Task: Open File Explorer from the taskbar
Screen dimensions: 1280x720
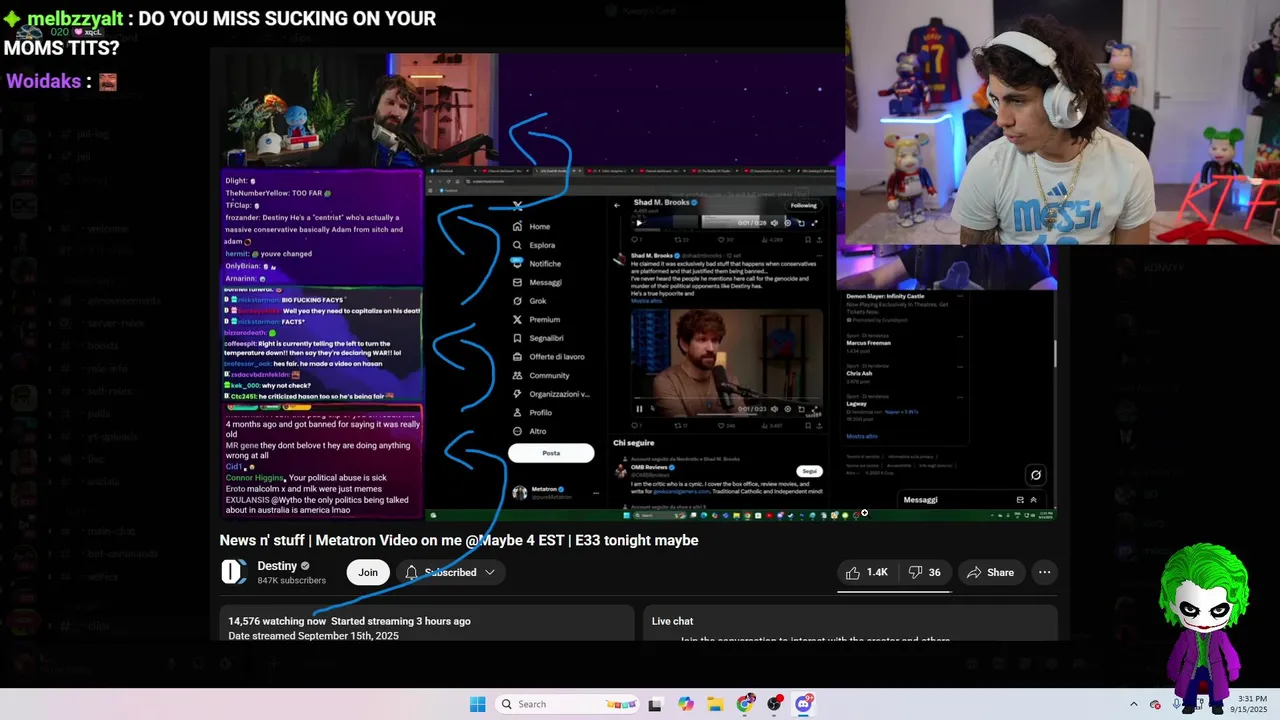Action: tap(715, 704)
